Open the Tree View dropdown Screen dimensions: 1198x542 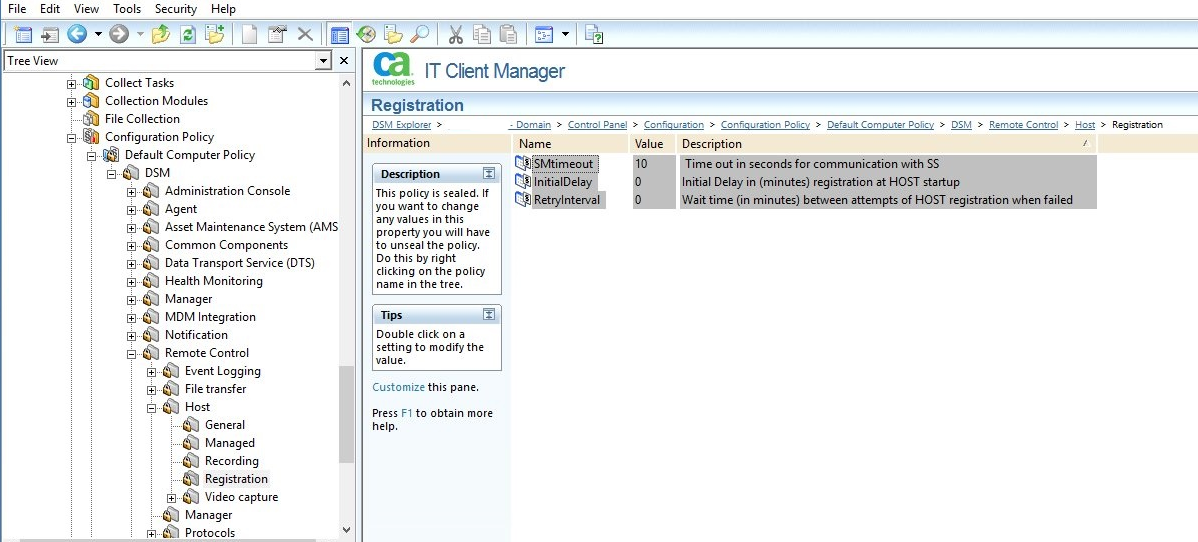(x=322, y=61)
